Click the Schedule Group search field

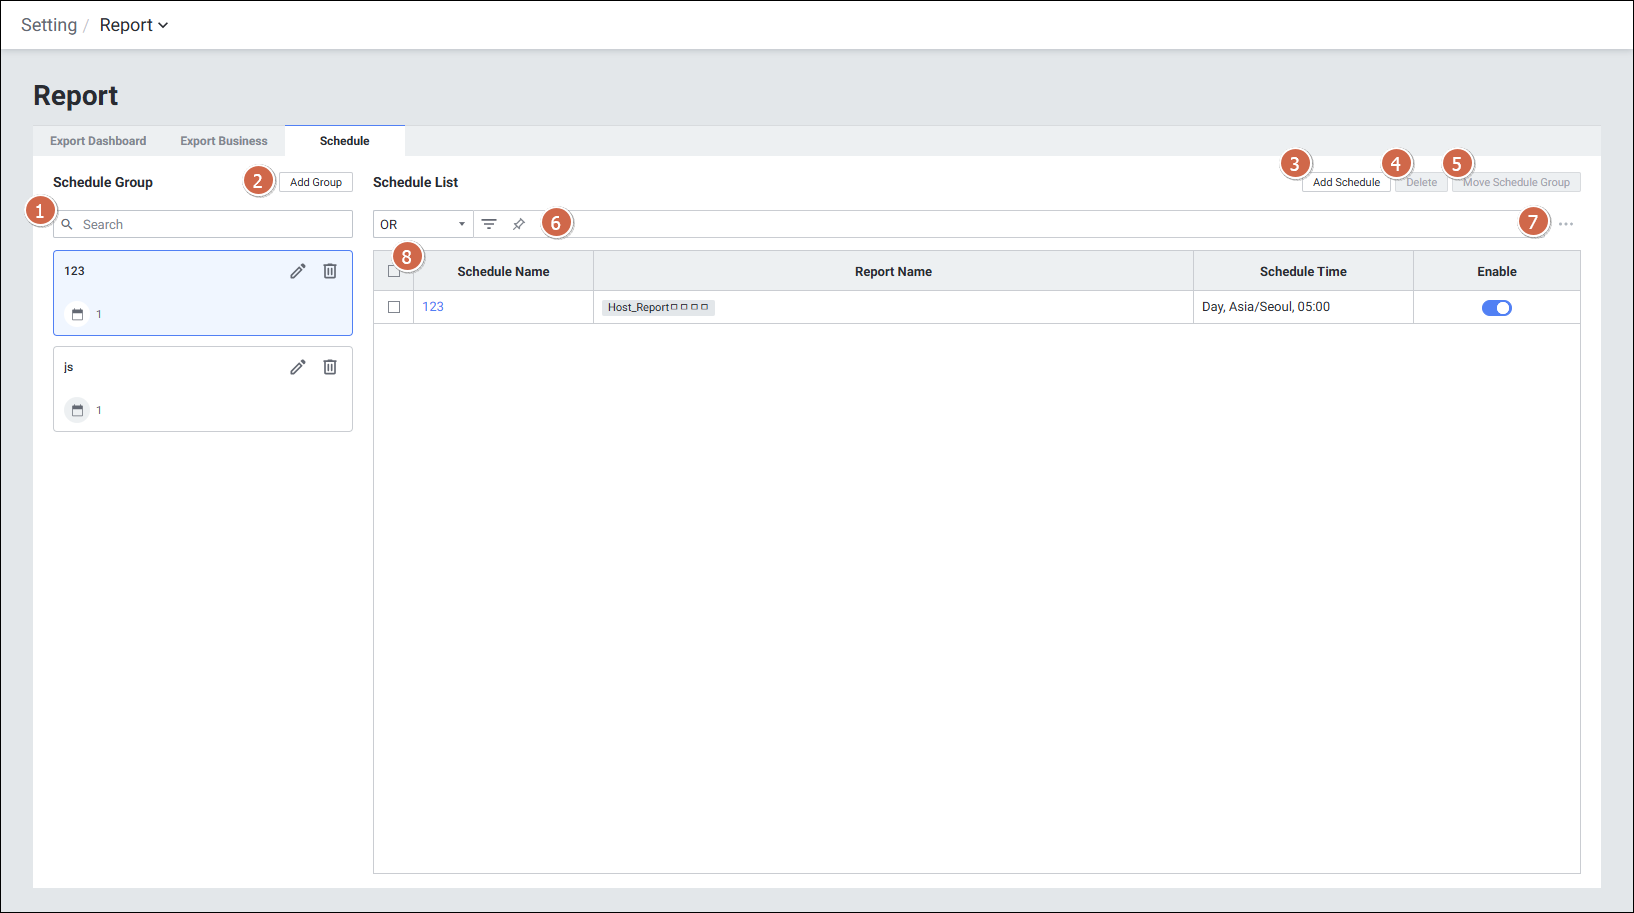pyautogui.click(x=212, y=224)
